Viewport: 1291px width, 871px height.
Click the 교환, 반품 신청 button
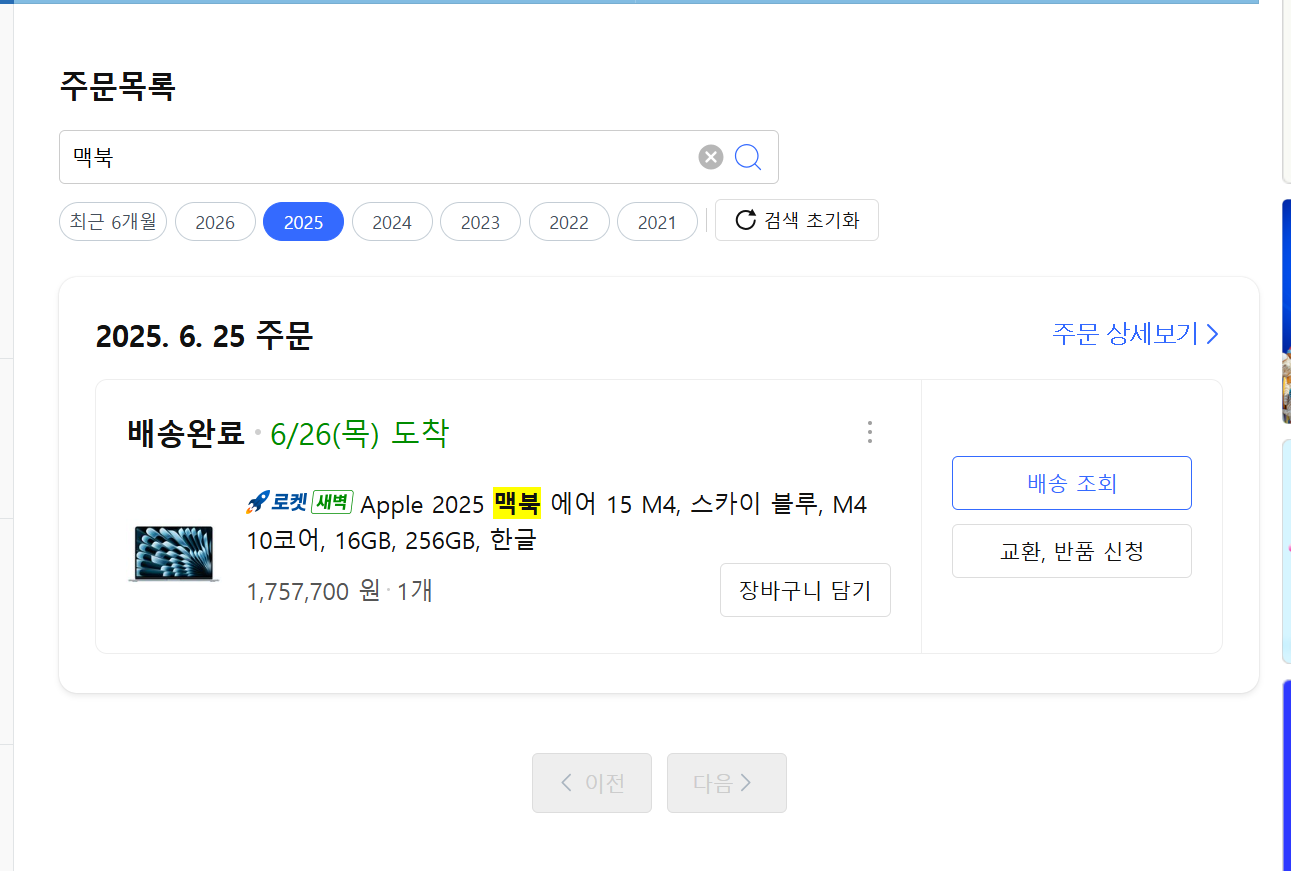tap(1072, 551)
